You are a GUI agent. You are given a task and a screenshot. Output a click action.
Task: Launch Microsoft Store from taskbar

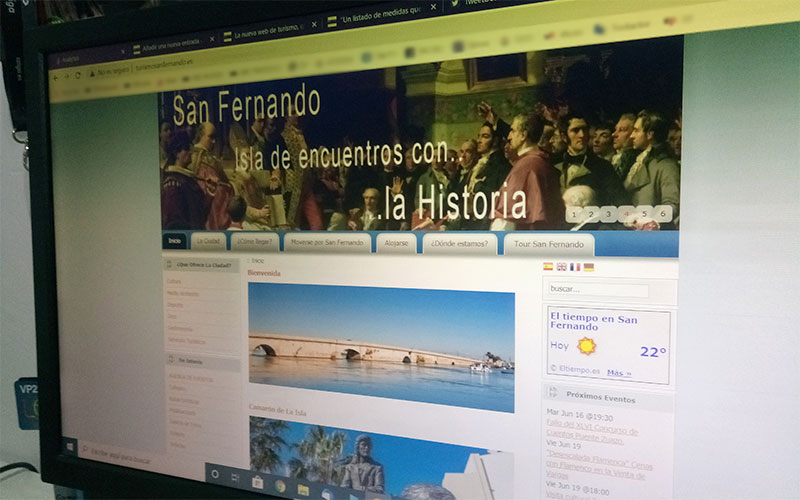(x=257, y=483)
